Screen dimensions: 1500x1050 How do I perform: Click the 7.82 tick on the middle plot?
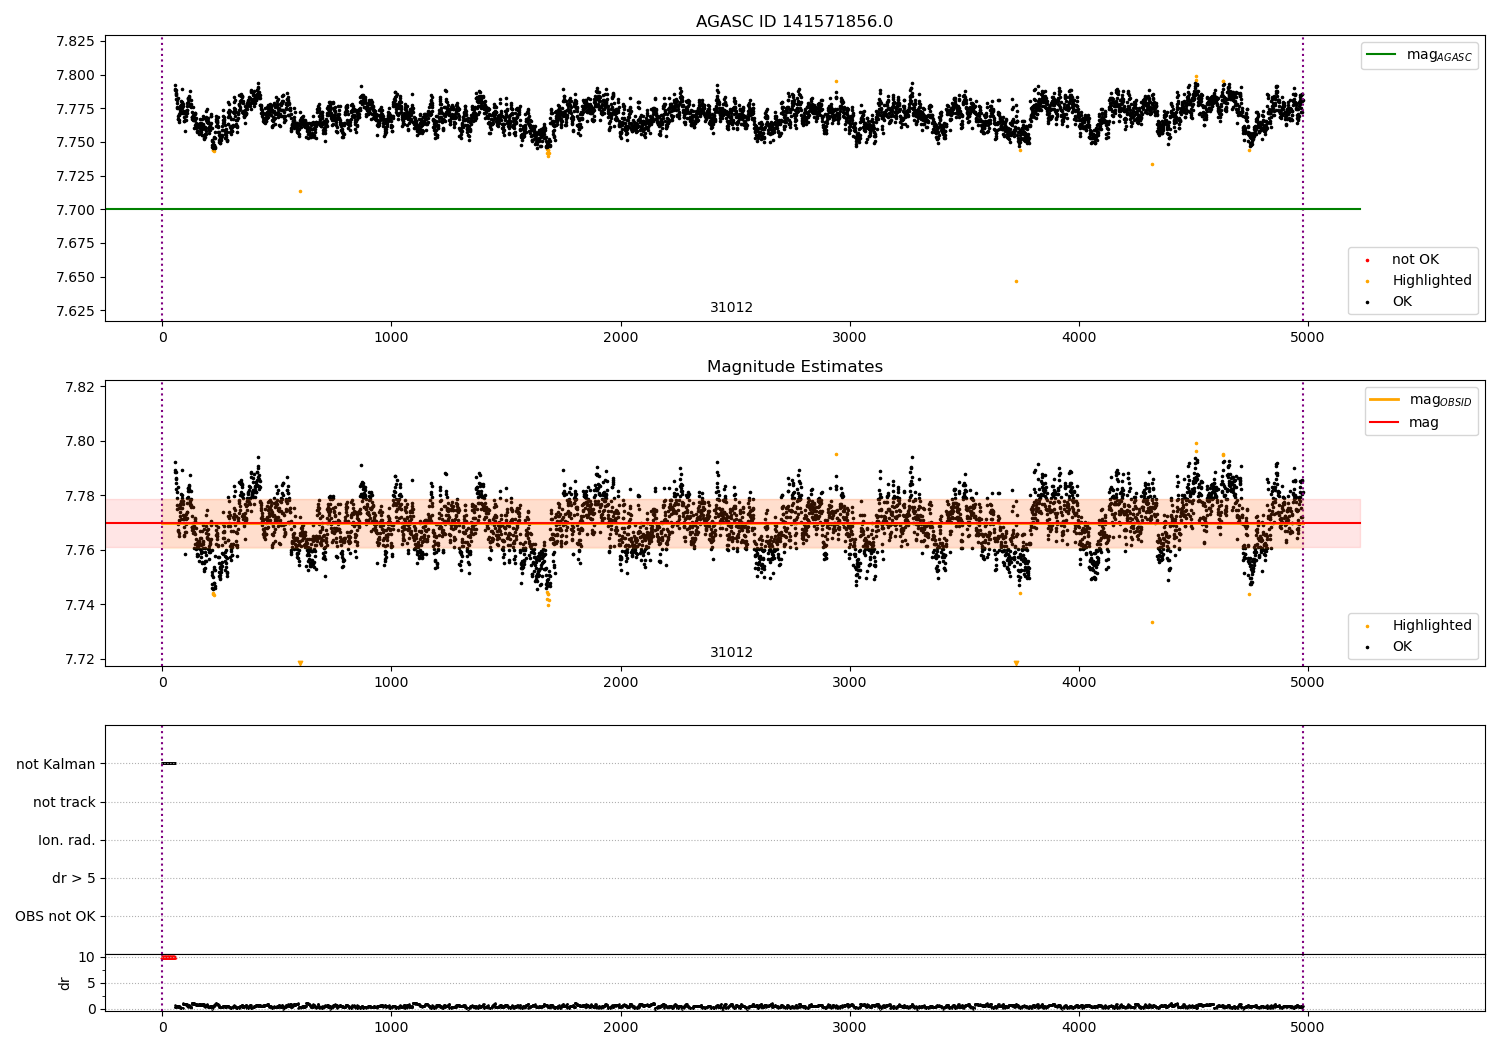tap(78, 387)
